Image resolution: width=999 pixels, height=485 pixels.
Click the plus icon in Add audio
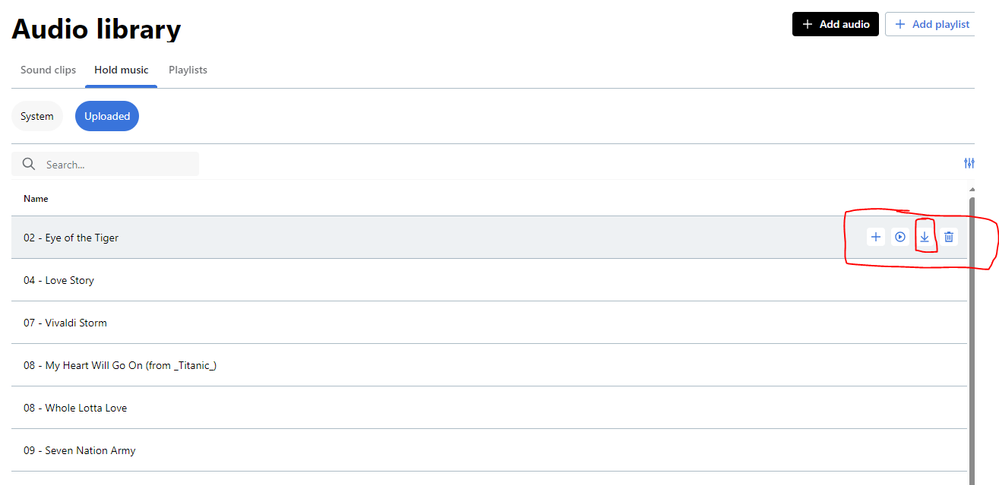(807, 24)
